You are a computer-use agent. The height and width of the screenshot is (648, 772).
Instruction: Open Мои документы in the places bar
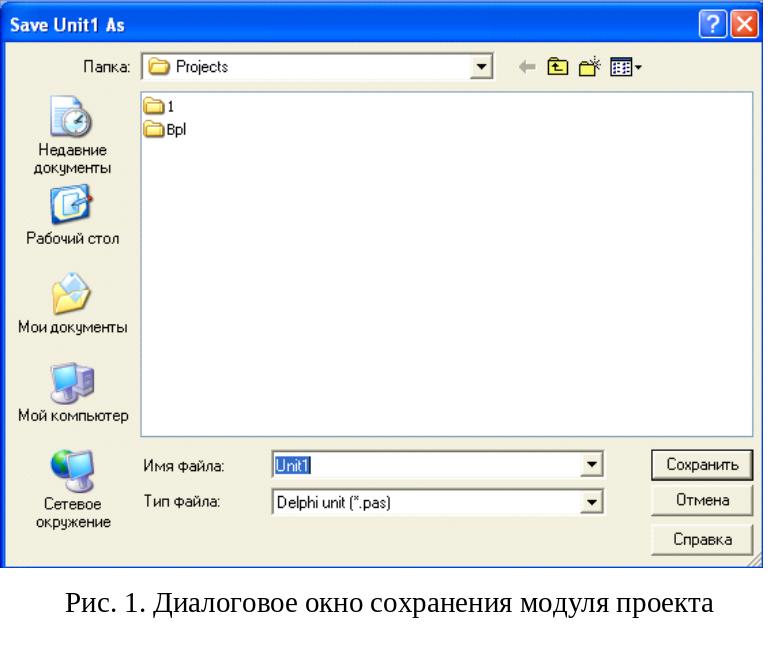[72, 303]
